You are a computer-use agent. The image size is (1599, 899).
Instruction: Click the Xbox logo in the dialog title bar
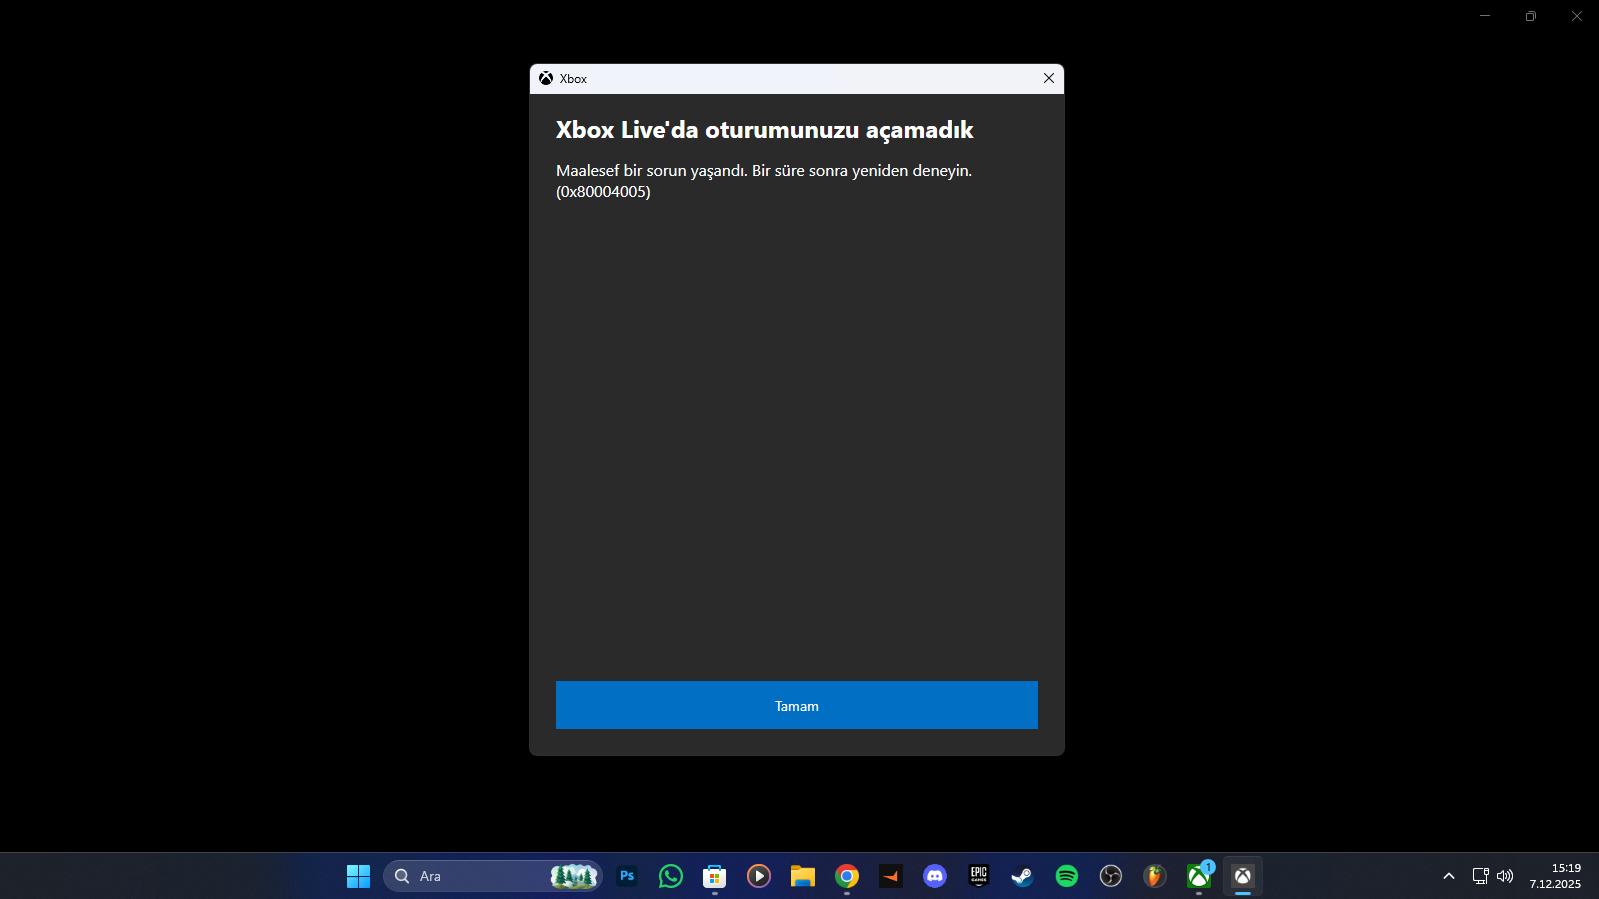[546, 78]
